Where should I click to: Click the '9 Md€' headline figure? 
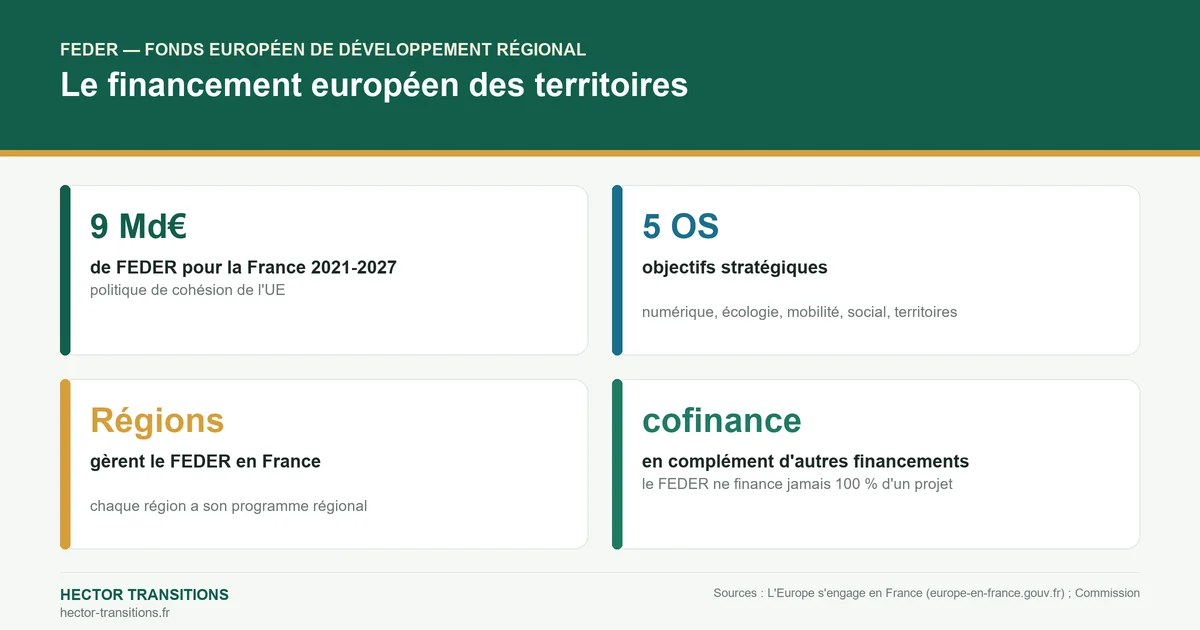click(x=138, y=227)
